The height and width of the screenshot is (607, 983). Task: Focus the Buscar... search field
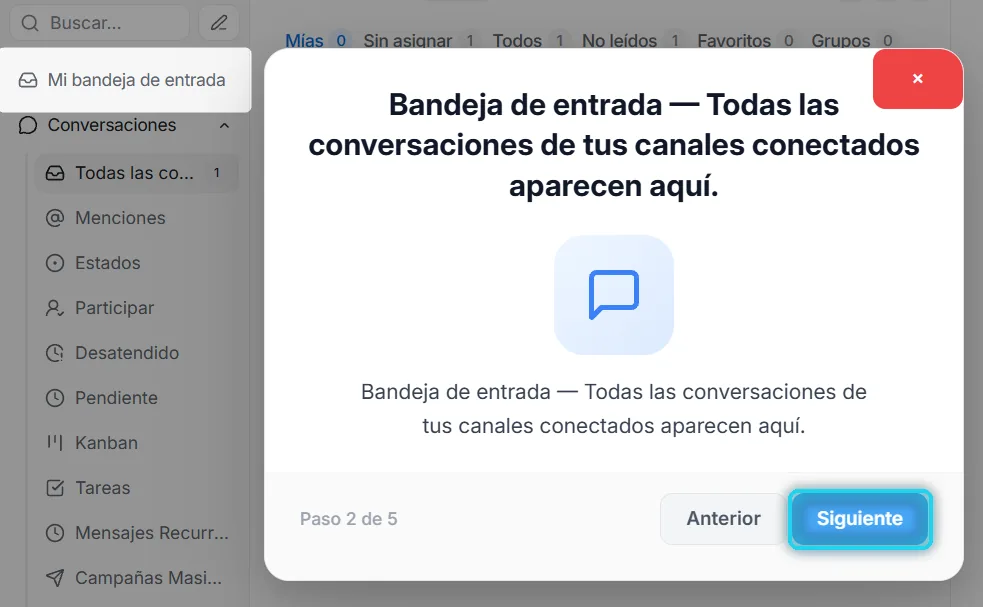pos(100,23)
